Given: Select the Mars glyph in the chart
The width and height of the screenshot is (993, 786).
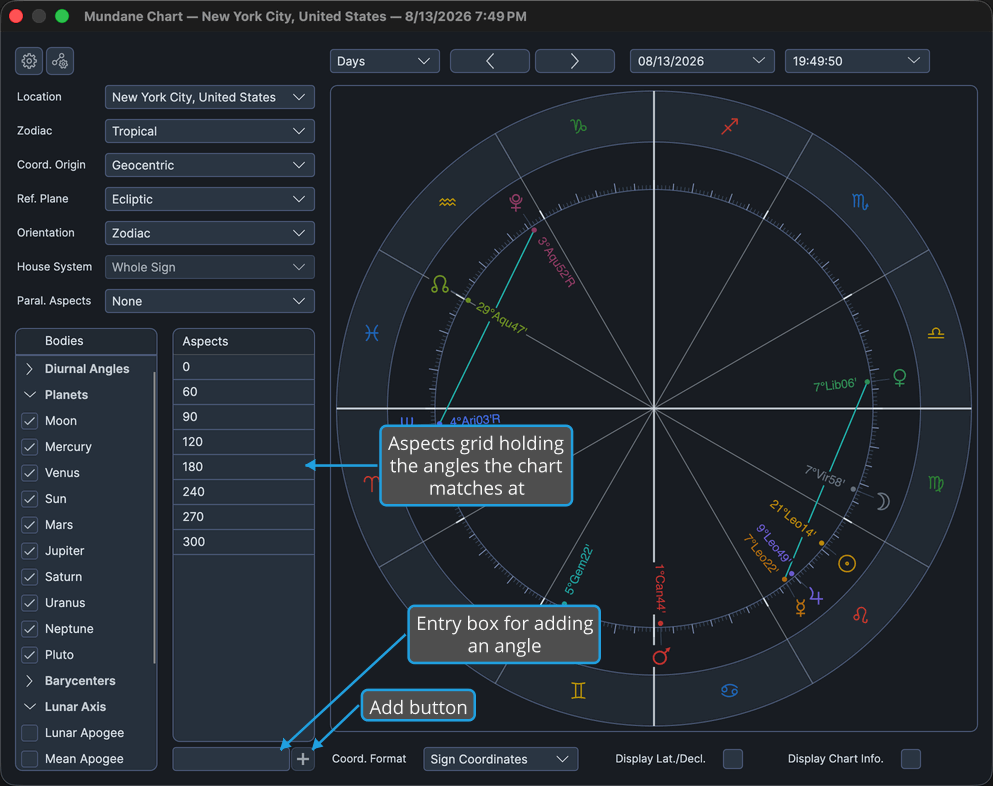Looking at the screenshot, I should [661, 656].
